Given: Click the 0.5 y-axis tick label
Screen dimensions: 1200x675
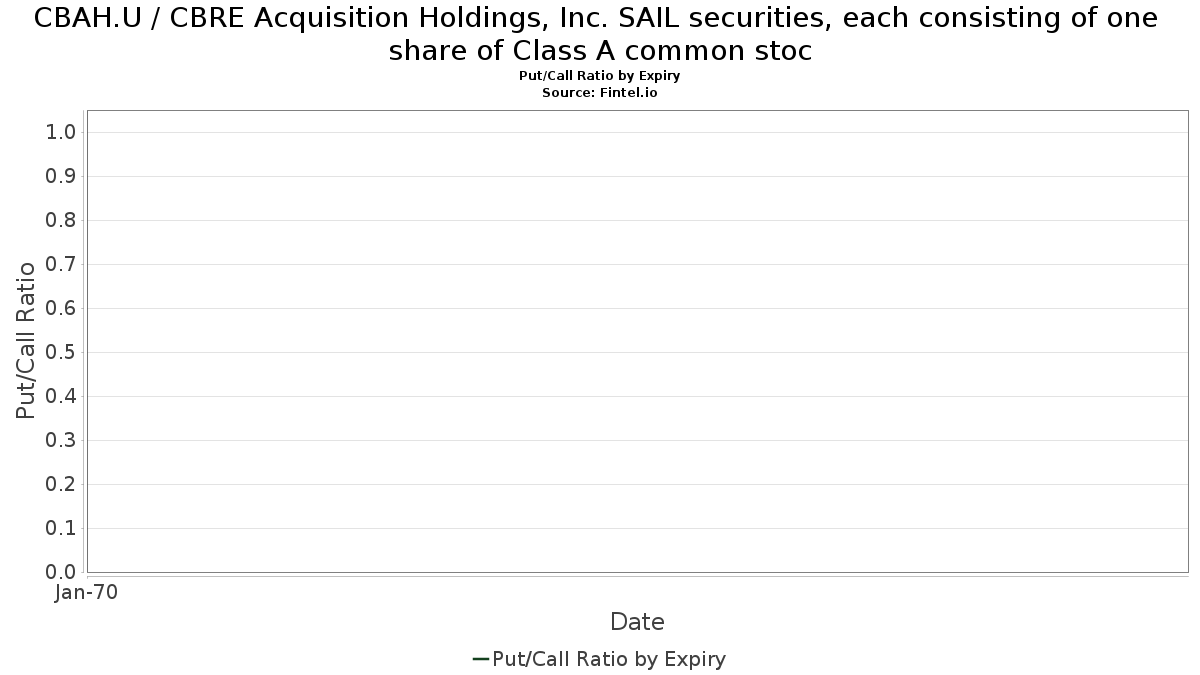Looking at the screenshot, I should pyautogui.click(x=61, y=352).
